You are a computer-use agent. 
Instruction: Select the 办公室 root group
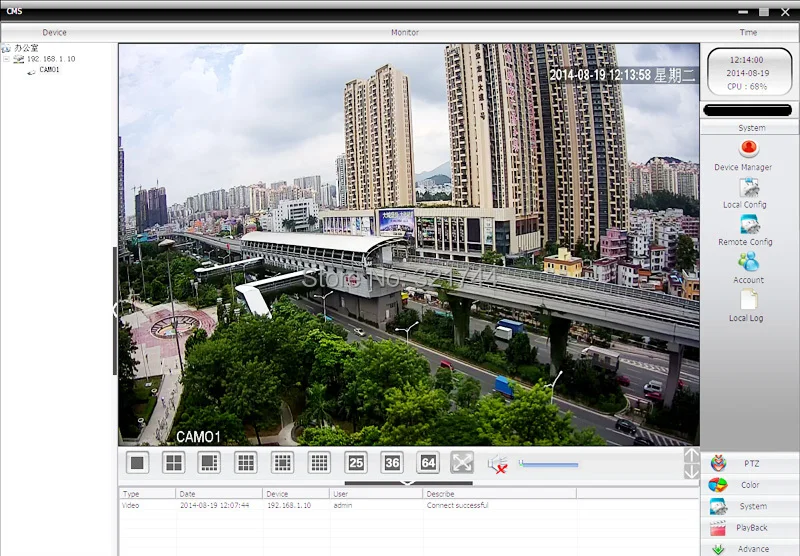tap(26, 48)
